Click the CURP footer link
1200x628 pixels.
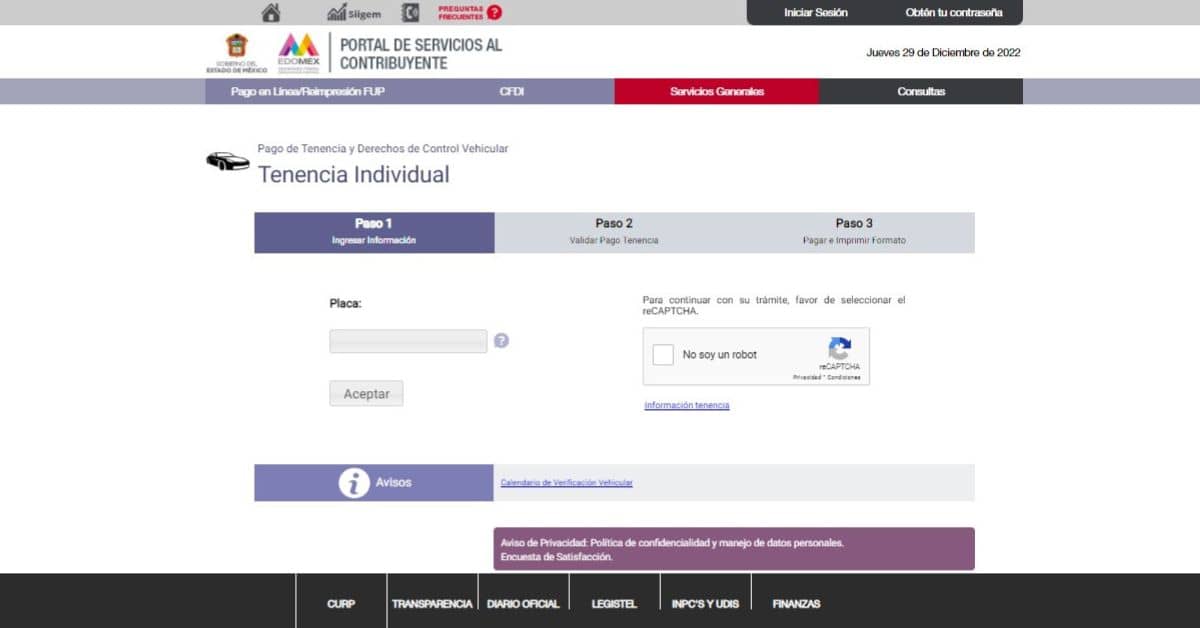(341, 604)
